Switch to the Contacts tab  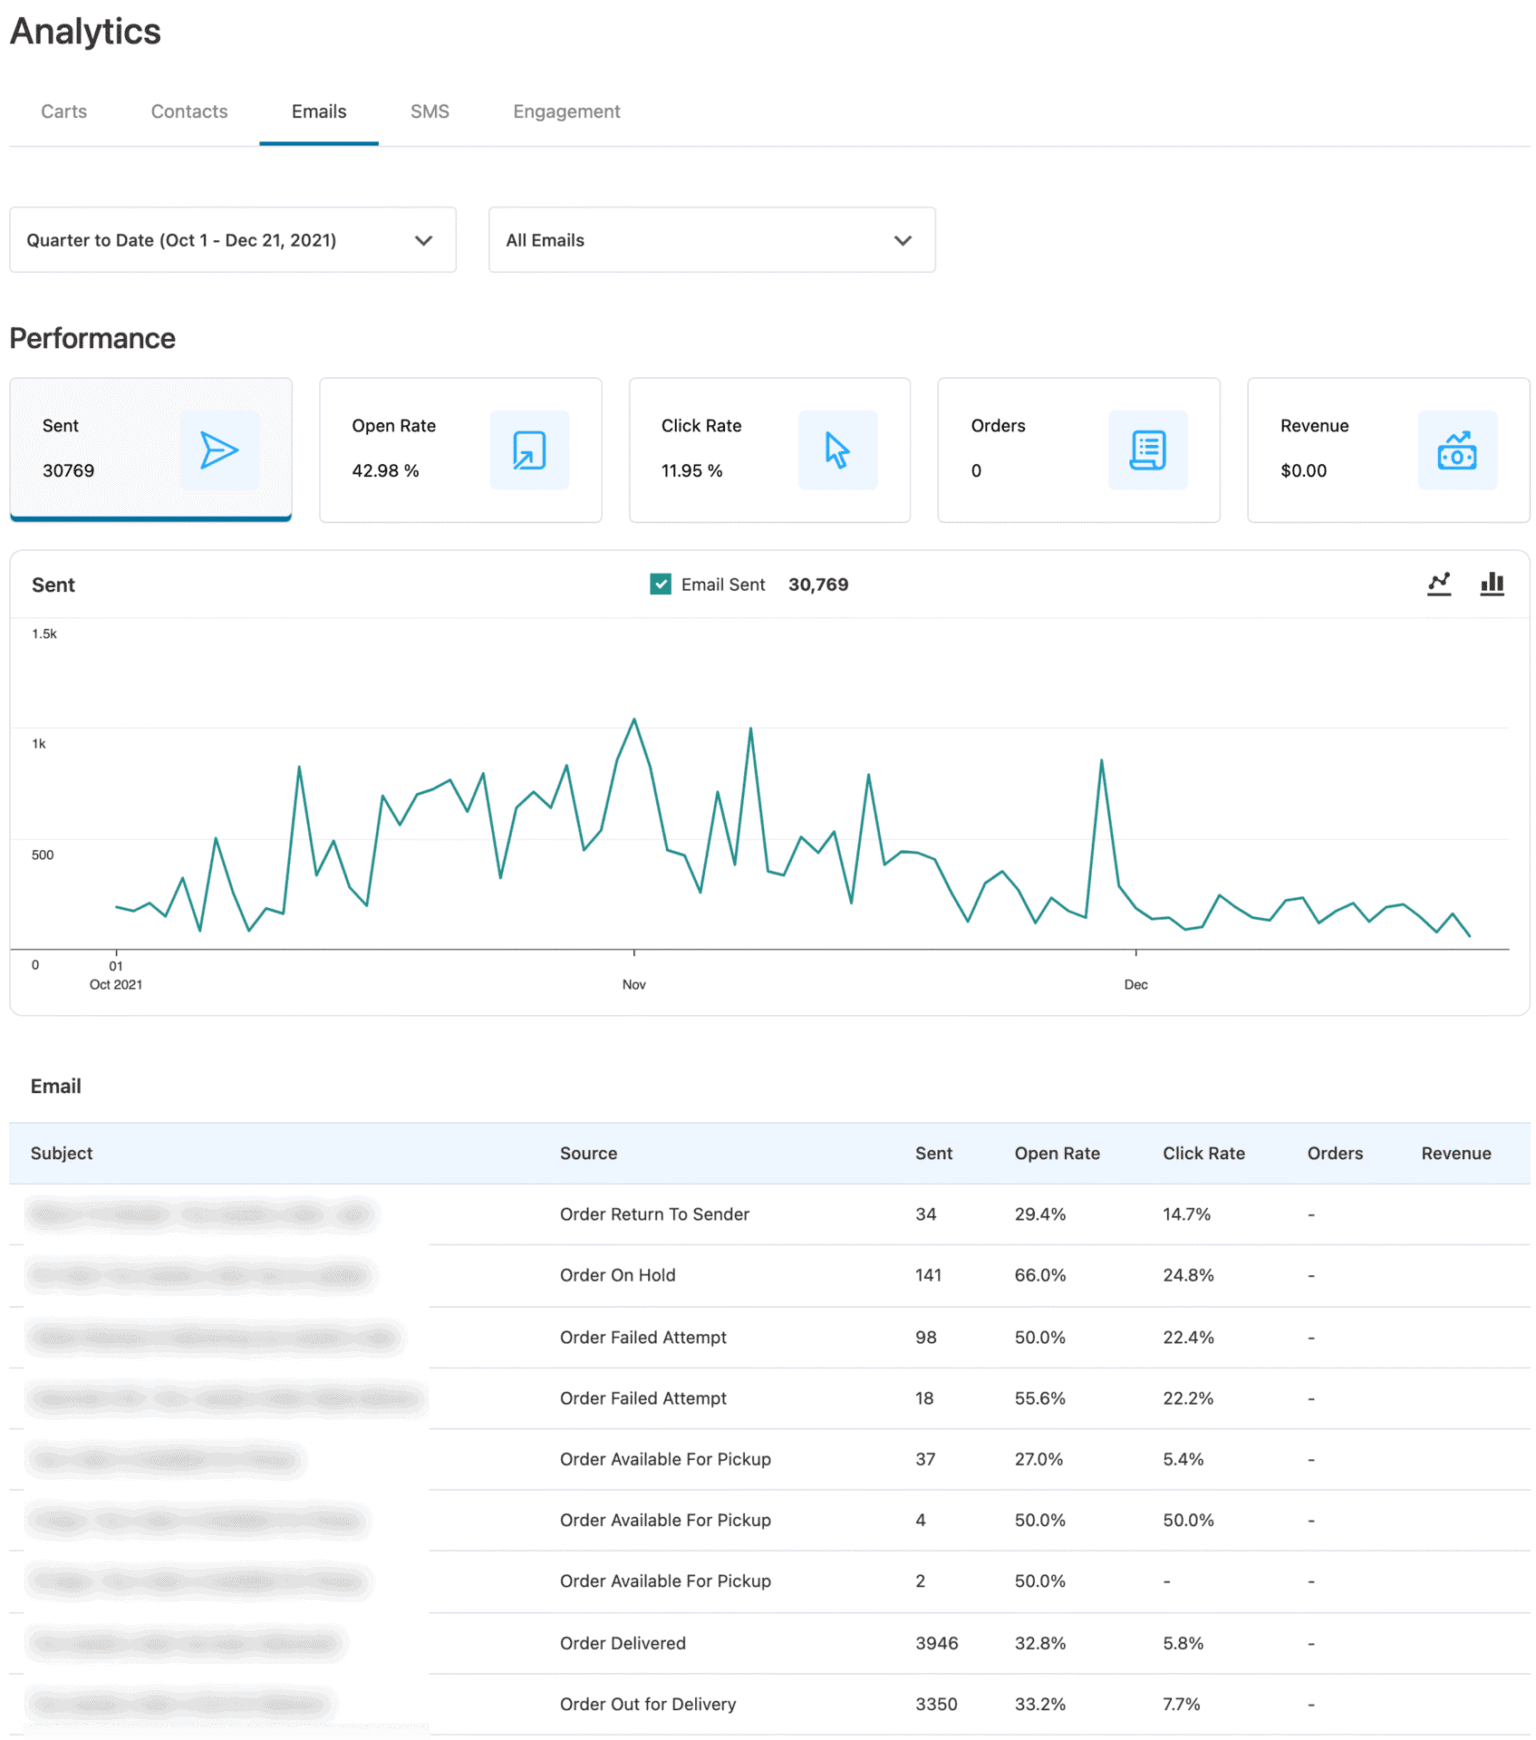pos(189,111)
